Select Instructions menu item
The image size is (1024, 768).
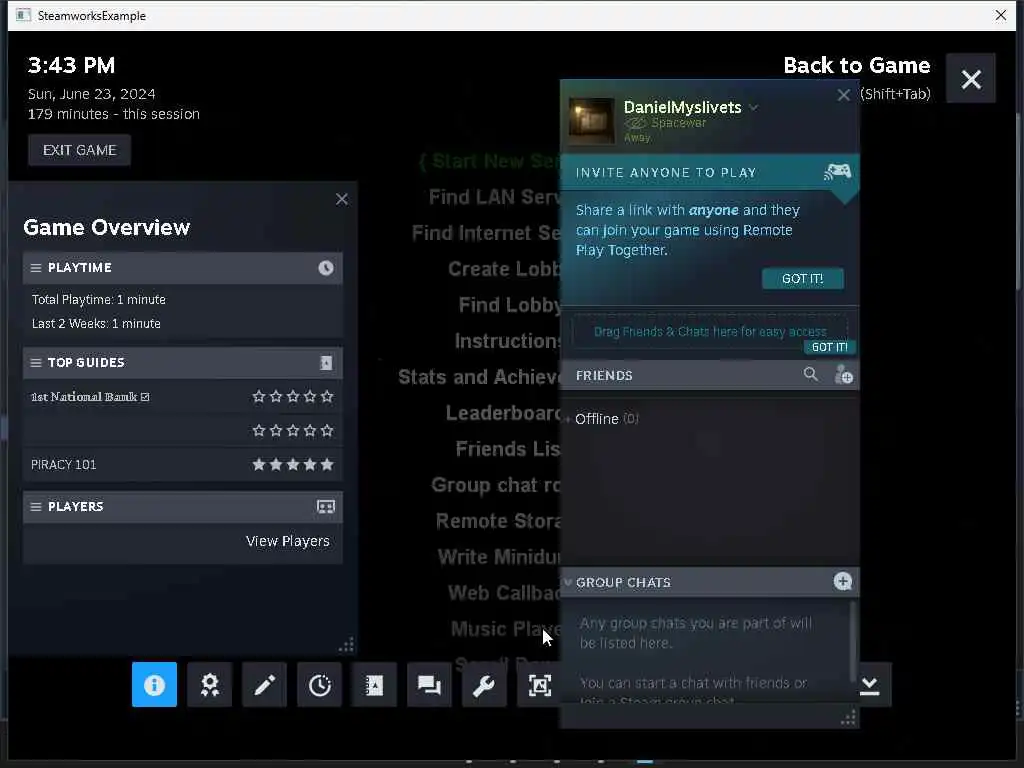tap(507, 341)
